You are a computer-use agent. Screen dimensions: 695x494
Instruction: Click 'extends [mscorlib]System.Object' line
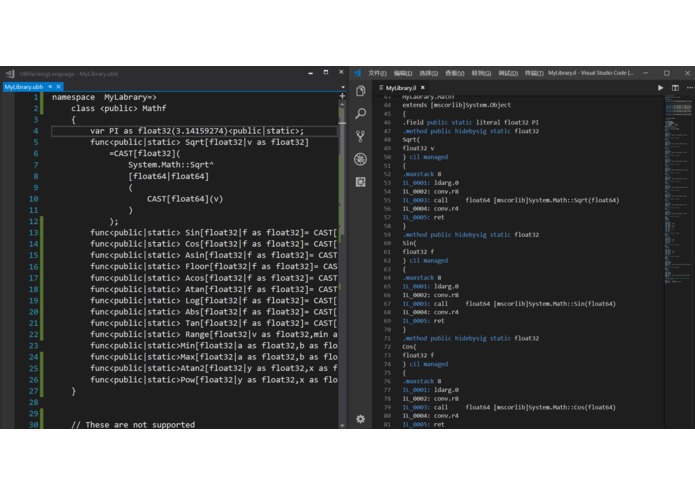coord(457,105)
